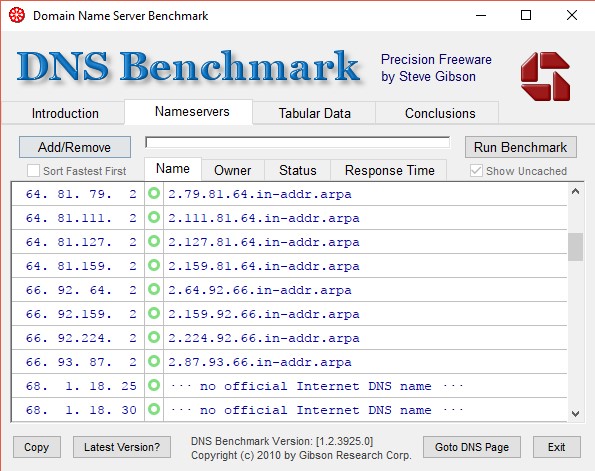Click name 2.159.81.64.in-addr.arpa
Viewport: 595px width, 471px height.
coord(264,266)
